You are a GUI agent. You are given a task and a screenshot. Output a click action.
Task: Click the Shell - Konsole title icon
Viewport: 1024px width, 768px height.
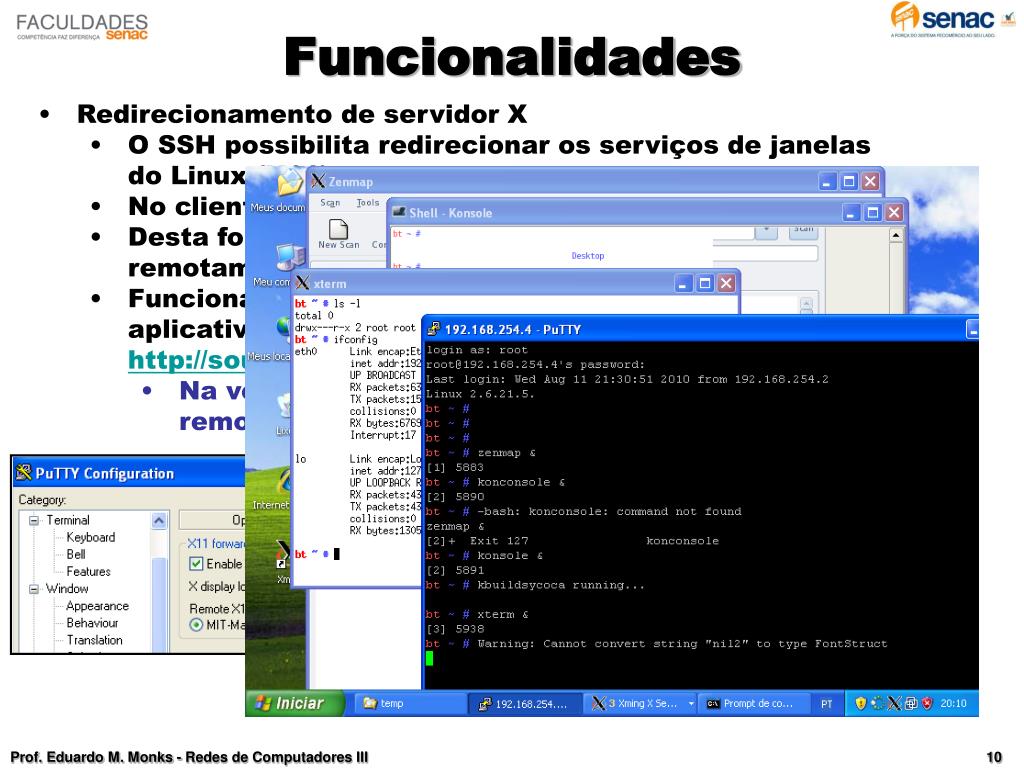(x=398, y=212)
